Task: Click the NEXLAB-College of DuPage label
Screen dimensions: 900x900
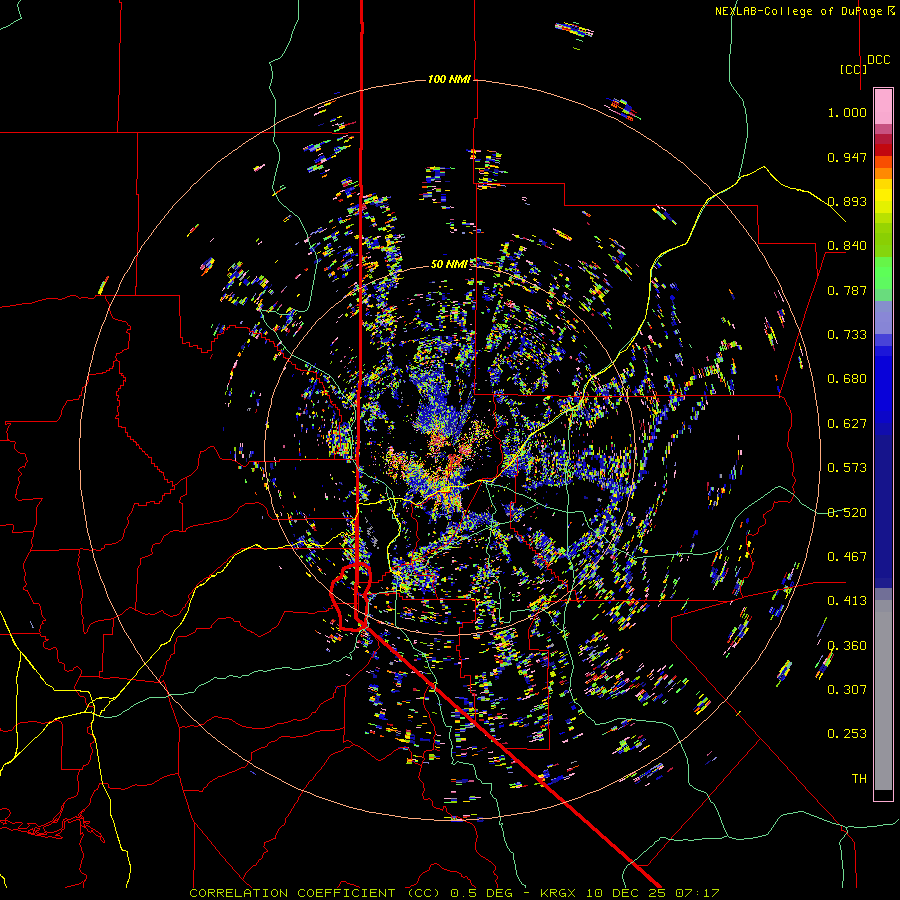Action: click(x=805, y=11)
